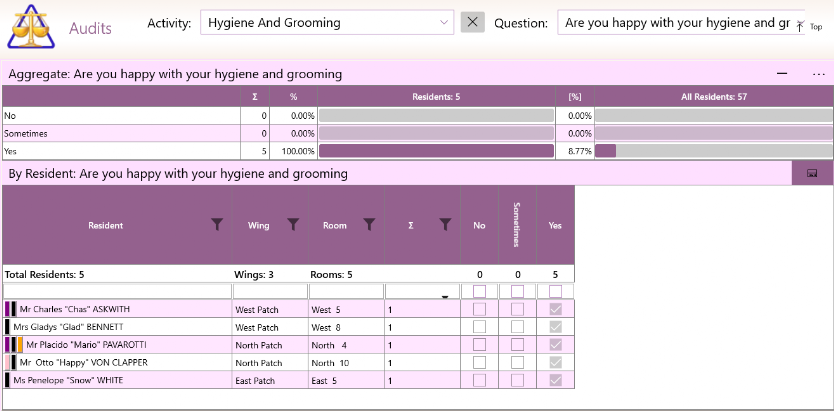
Task: Open the Σ column filter in resident table
Action: (446, 225)
